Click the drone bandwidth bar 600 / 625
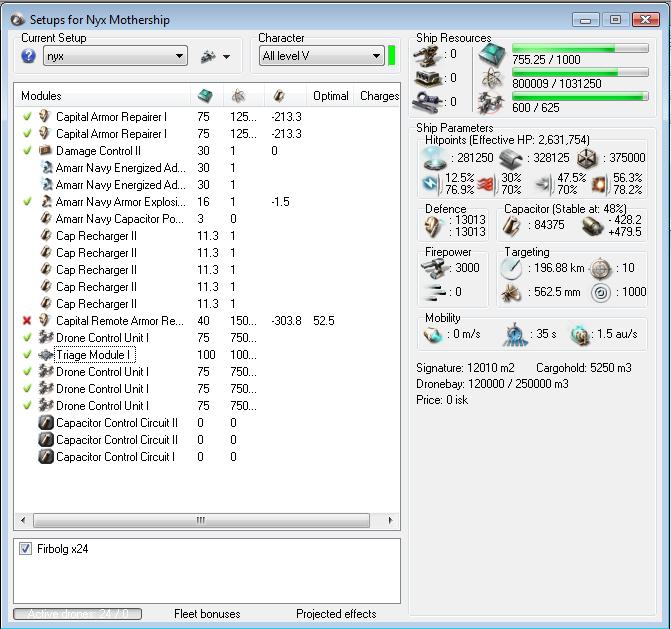This screenshot has width=671, height=629. 580,96
